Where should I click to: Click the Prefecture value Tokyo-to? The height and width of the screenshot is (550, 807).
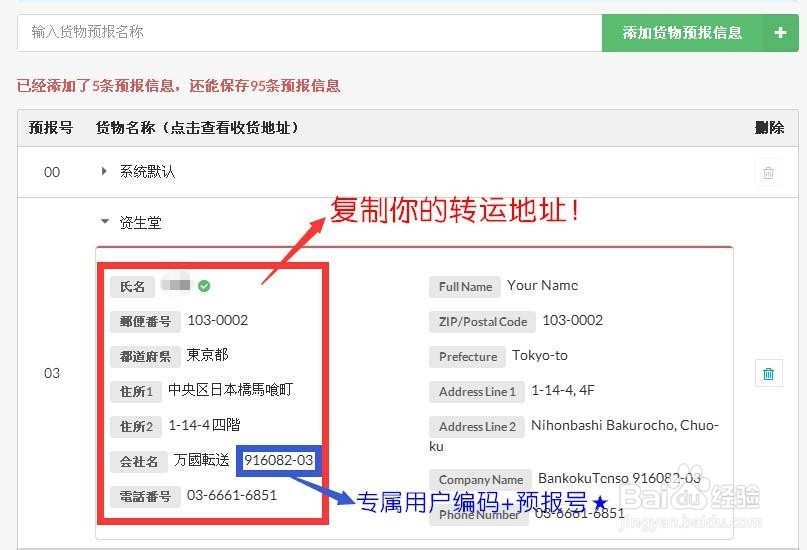click(540, 356)
